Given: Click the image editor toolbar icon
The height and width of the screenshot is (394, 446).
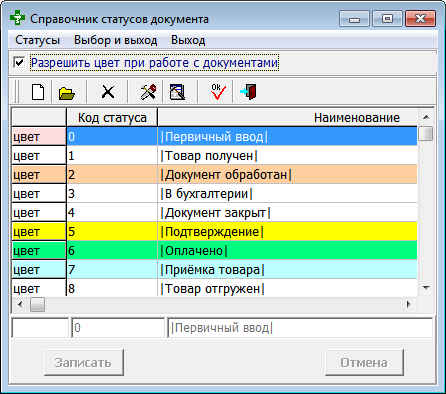Looking at the screenshot, I should click(177, 92).
